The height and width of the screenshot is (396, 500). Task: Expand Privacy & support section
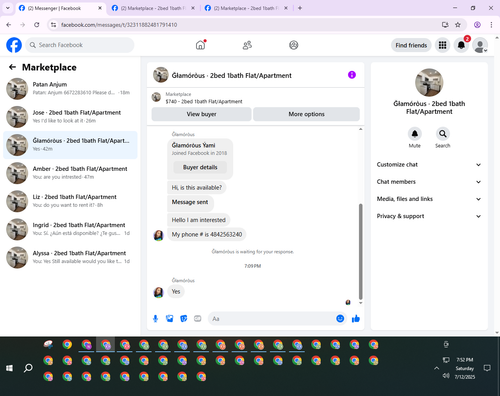(429, 216)
